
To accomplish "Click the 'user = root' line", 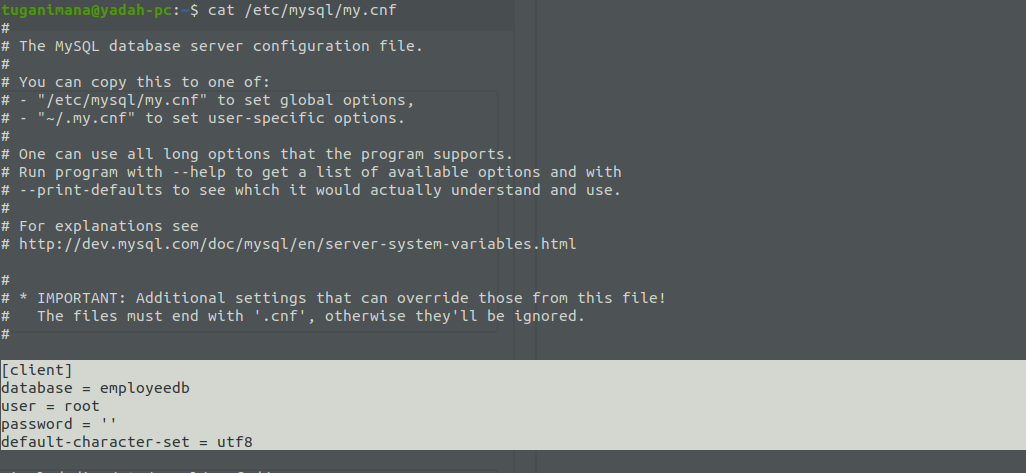I will click(51, 406).
